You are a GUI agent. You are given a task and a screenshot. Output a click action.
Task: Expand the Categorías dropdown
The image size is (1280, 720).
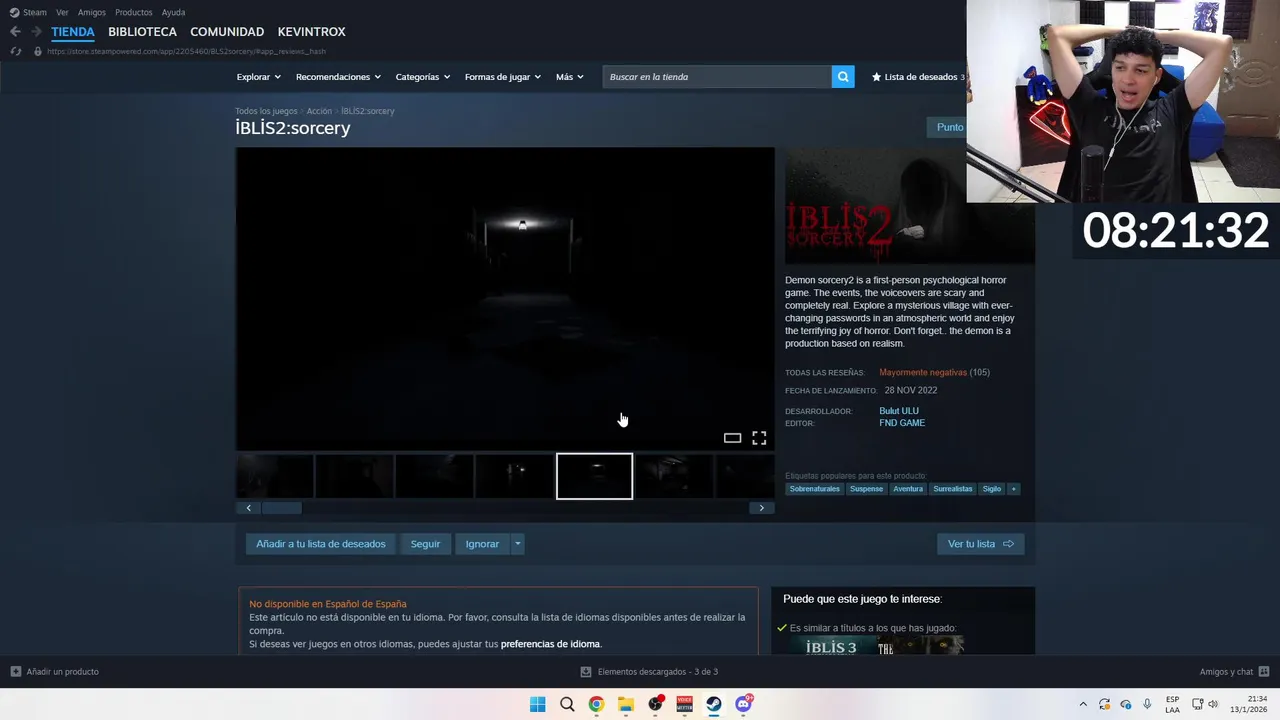click(x=422, y=77)
